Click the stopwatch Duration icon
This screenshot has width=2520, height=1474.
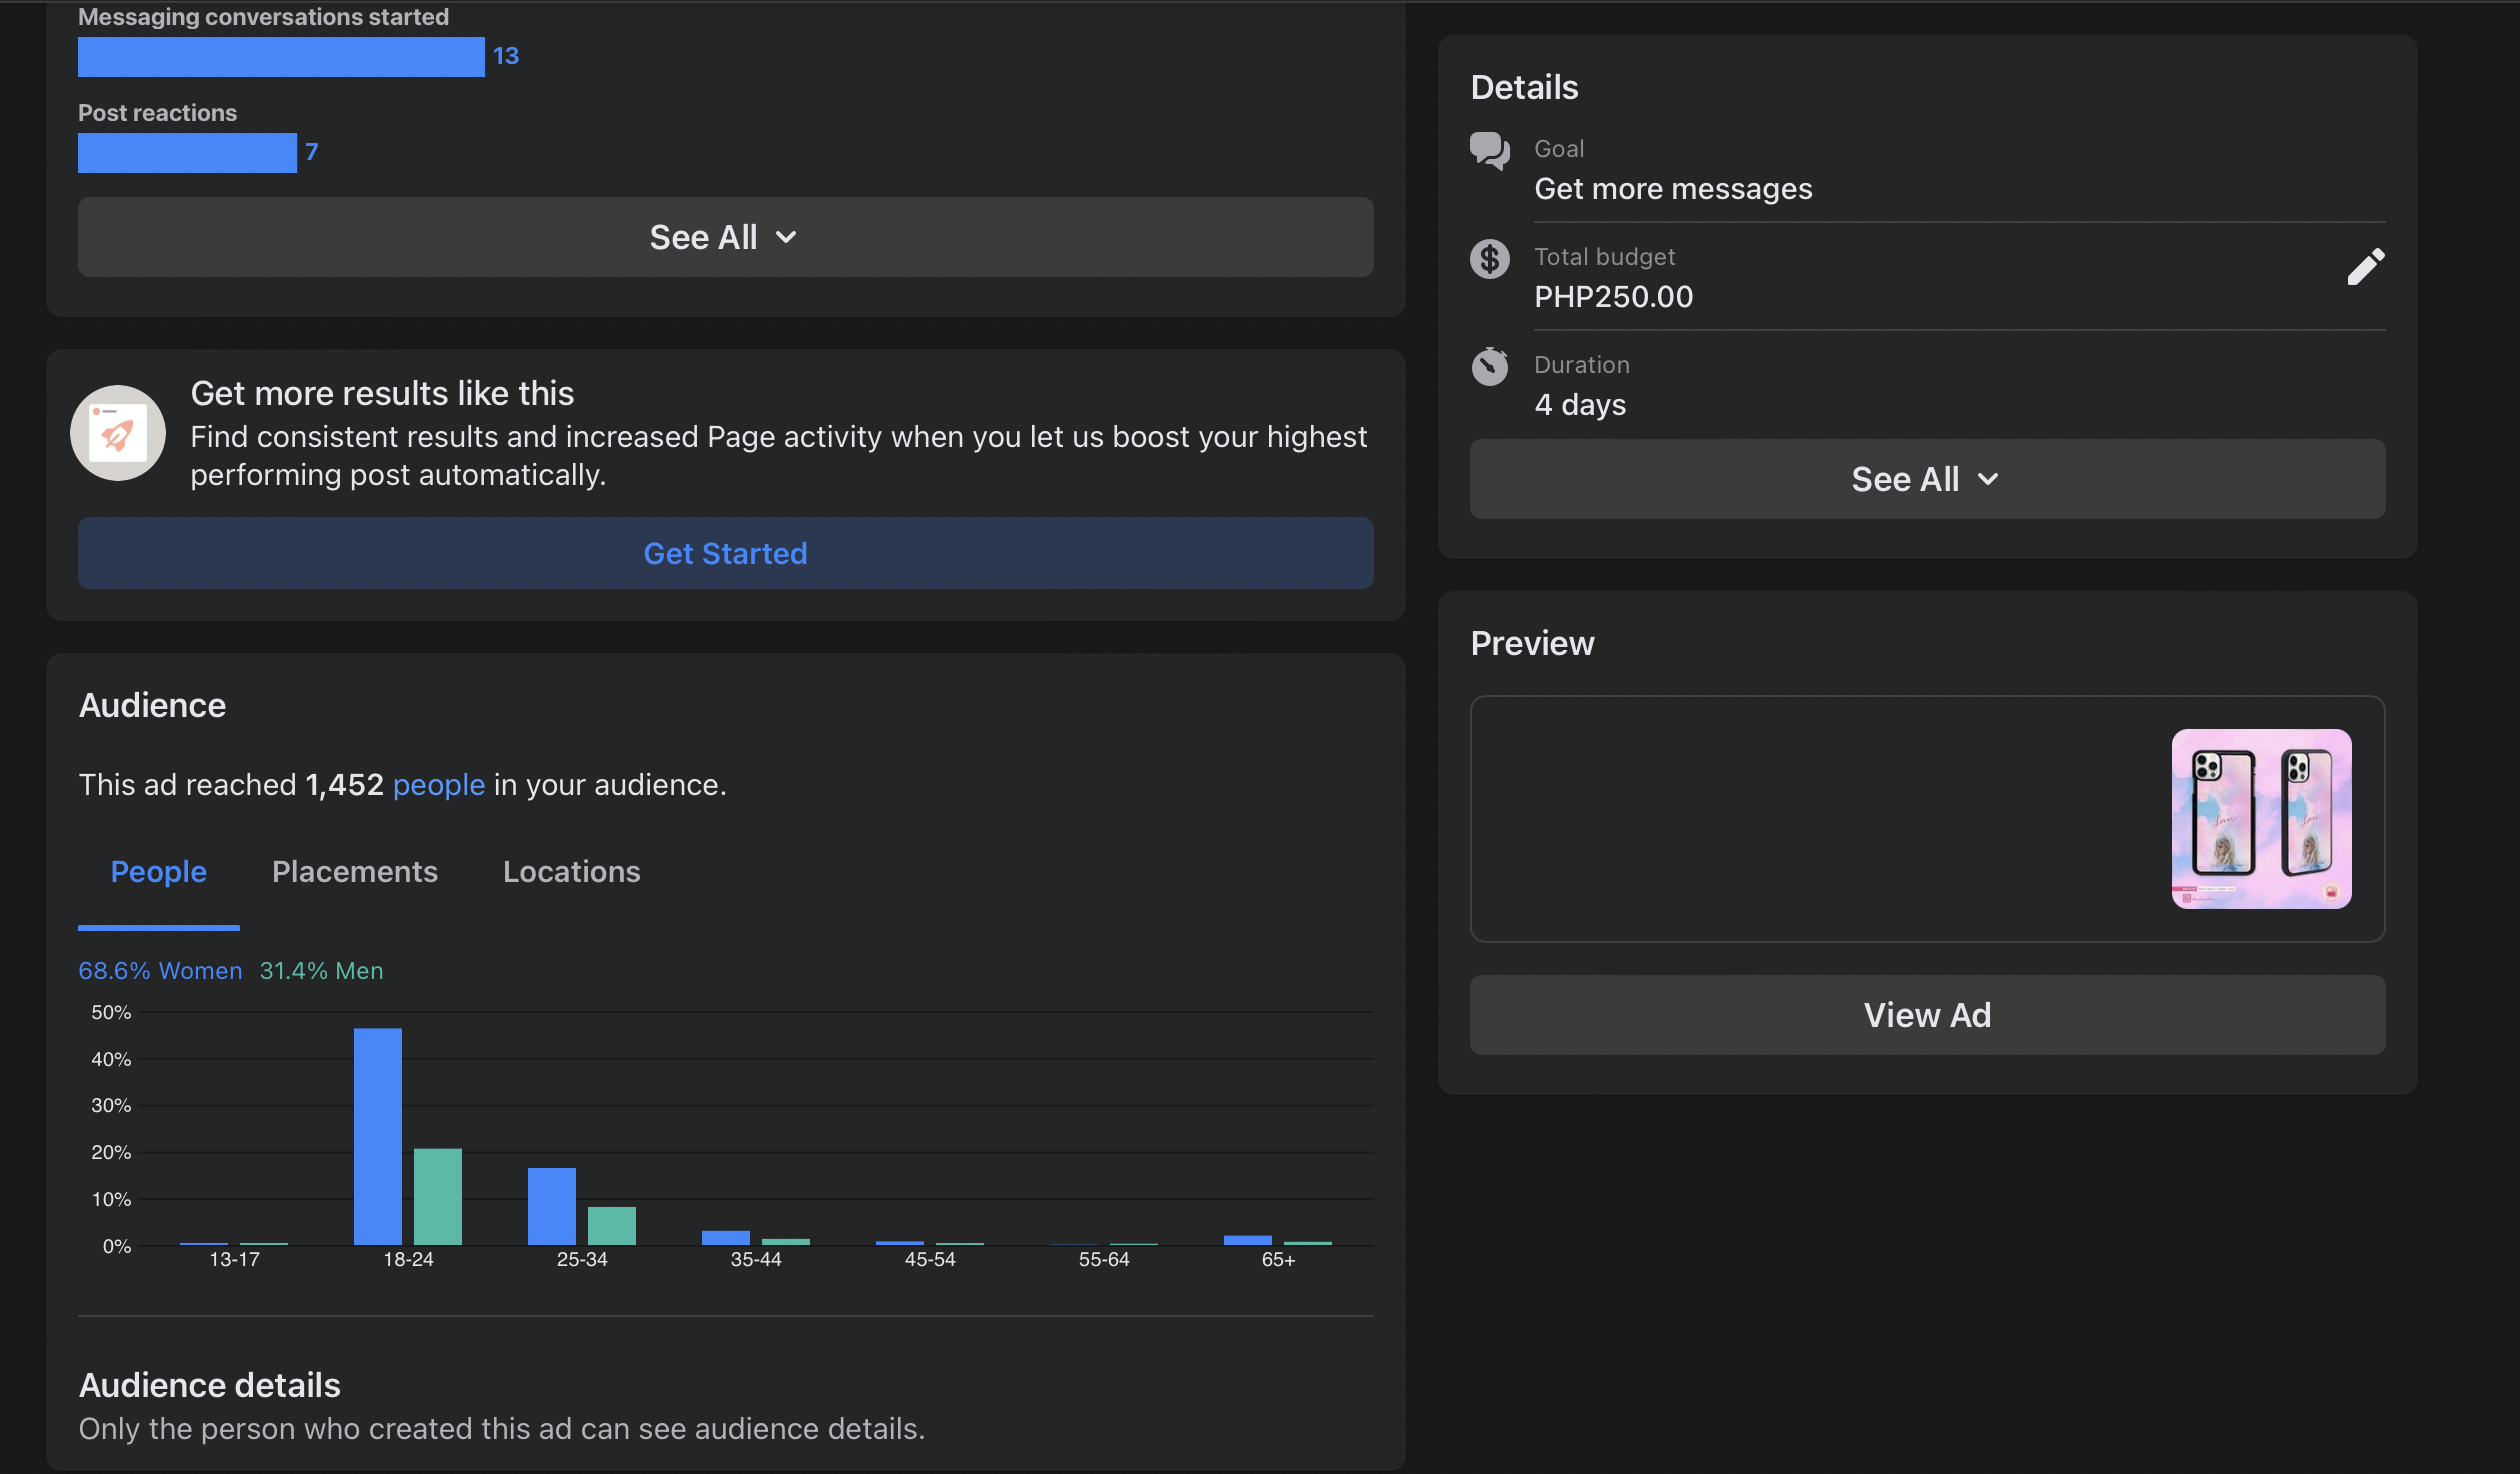point(1489,366)
